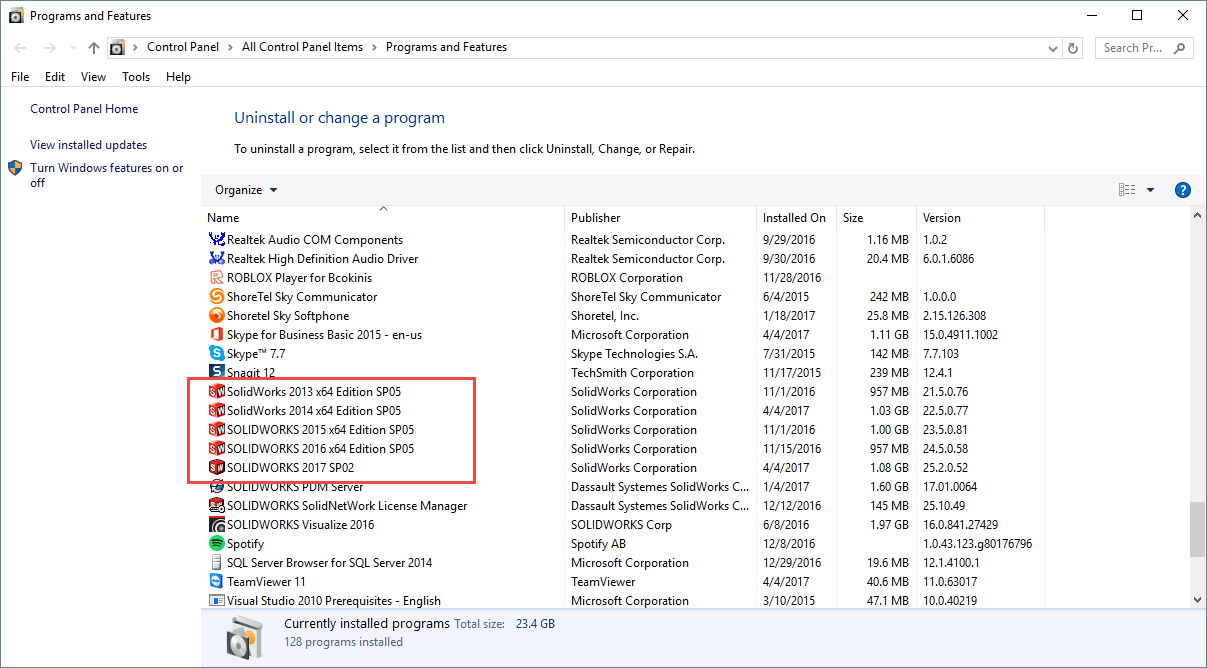The height and width of the screenshot is (668, 1207).
Task: Expand the view options dropdown arrow
Action: 1150,190
